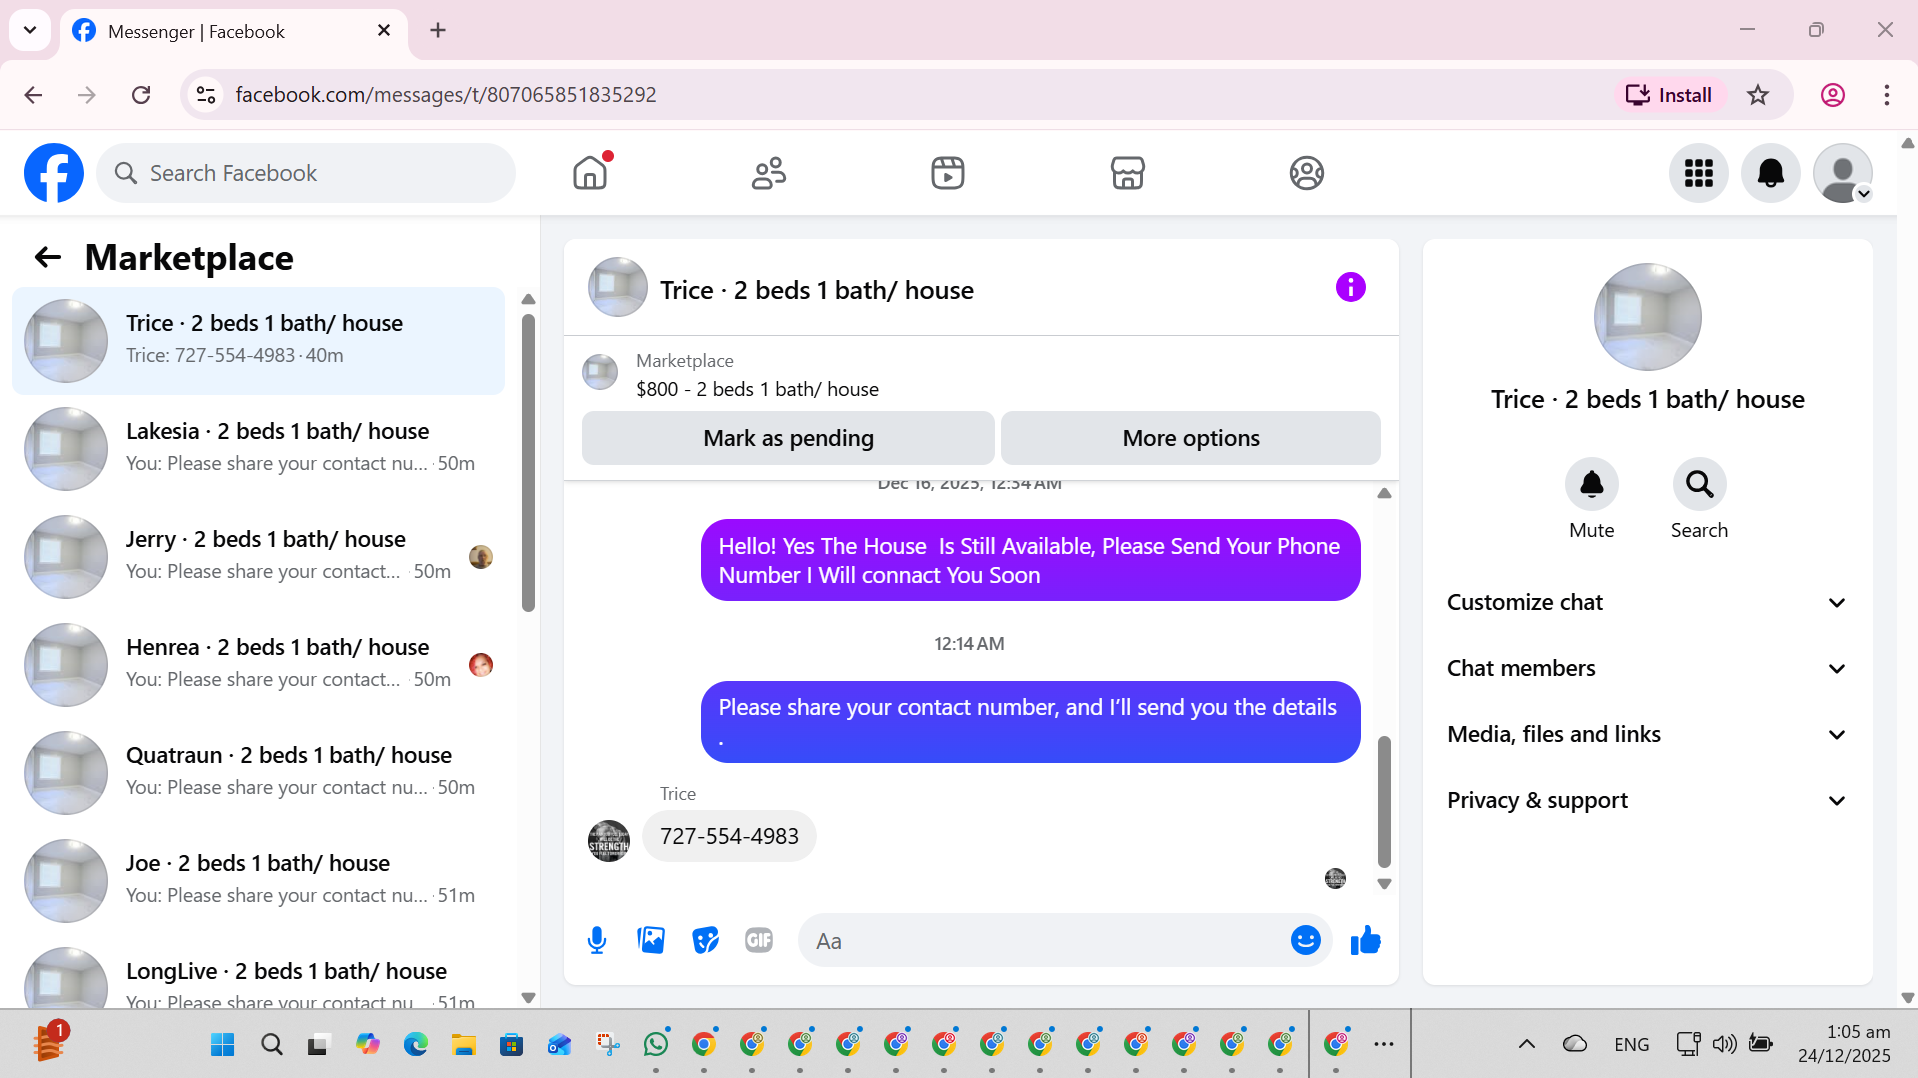The width and height of the screenshot is (1918, 1078).
Task: Select the Trice conversation in list
Action: tap(258, 341)
